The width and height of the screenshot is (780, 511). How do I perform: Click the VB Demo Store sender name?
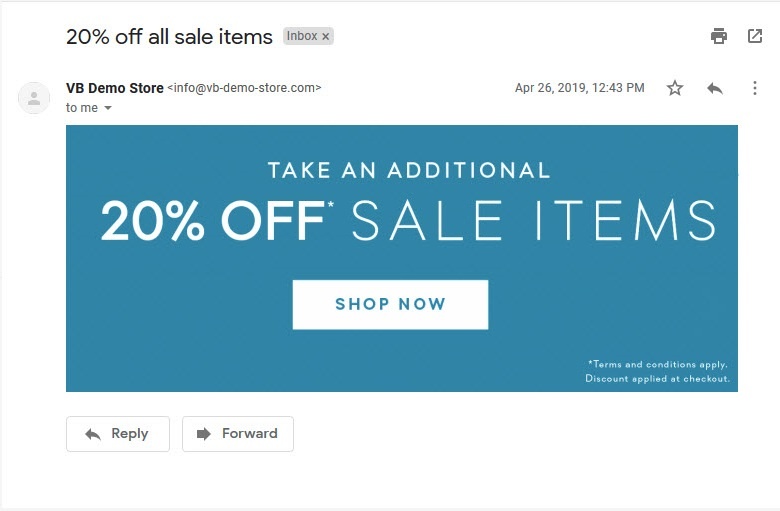[114, 88]
